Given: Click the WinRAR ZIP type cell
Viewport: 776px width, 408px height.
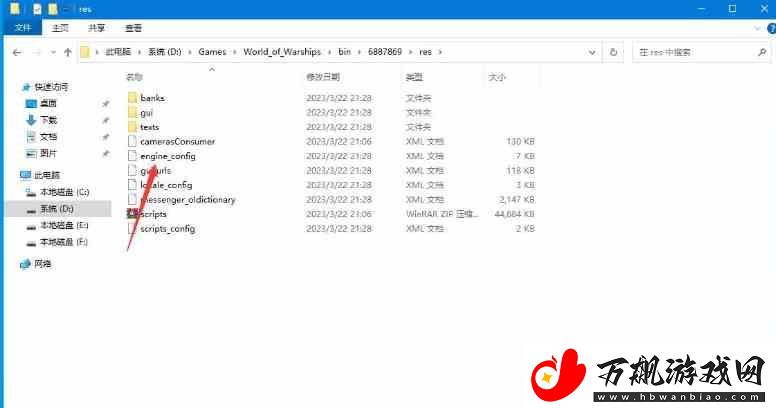Looking at the screenshot, I should tap(442, 214).
